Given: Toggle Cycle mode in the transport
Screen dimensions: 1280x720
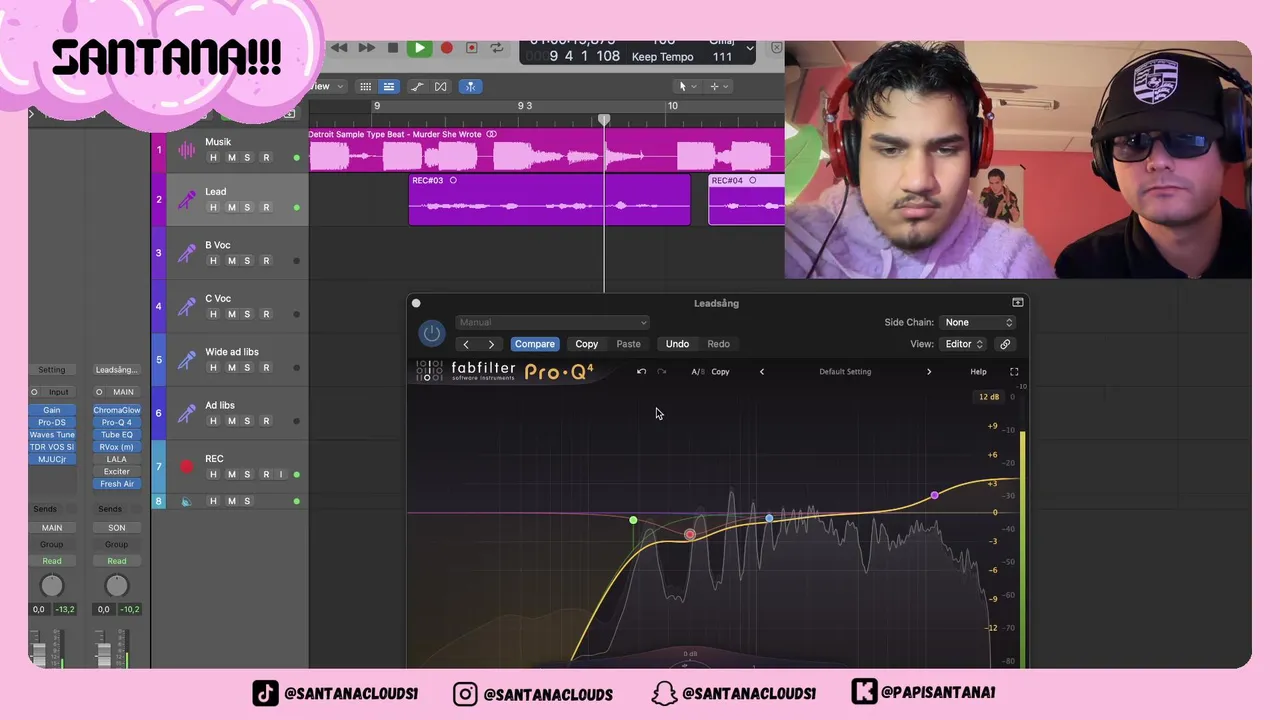Looking at the screenshot, I should point(497,48).
